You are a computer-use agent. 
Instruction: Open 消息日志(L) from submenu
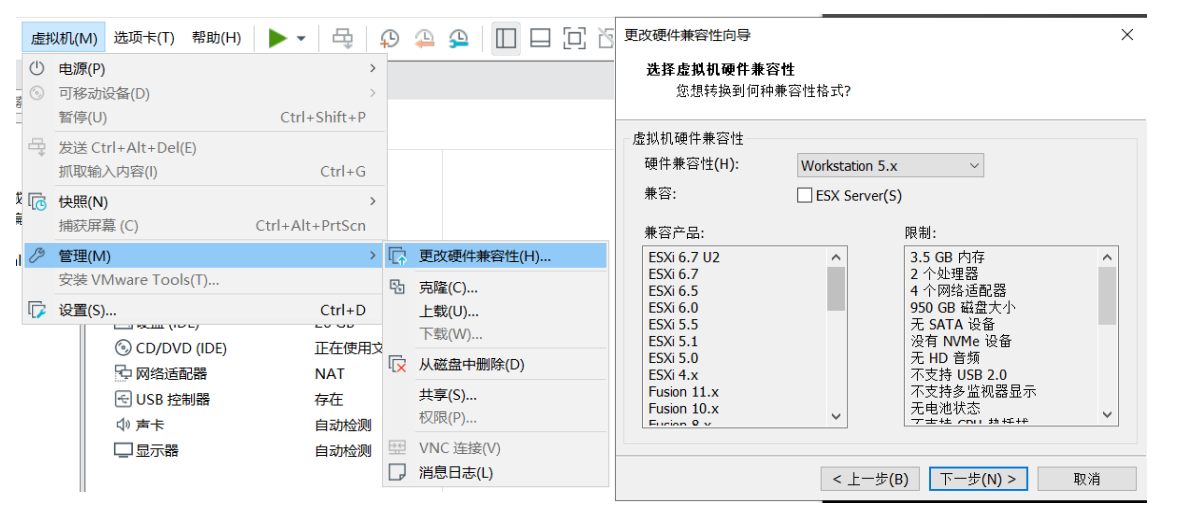coord(495,473)
